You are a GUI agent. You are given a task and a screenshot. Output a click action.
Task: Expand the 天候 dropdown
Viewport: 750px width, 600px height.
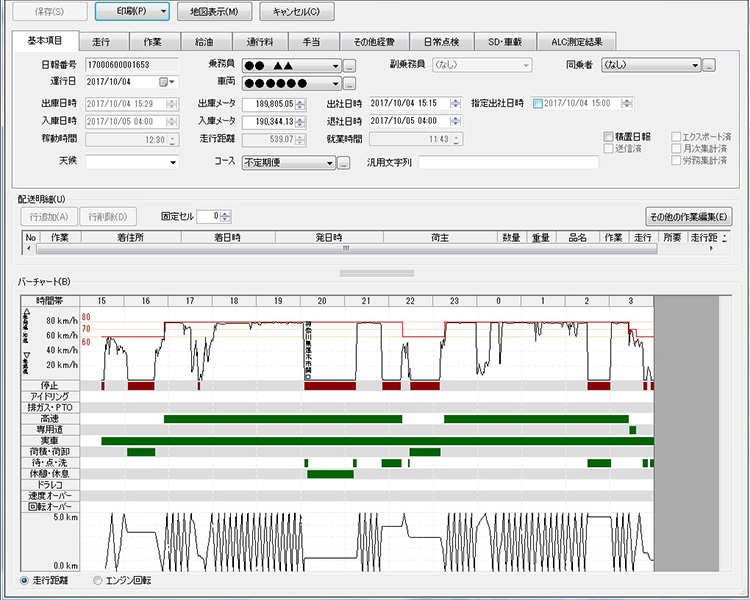(173, 162)
